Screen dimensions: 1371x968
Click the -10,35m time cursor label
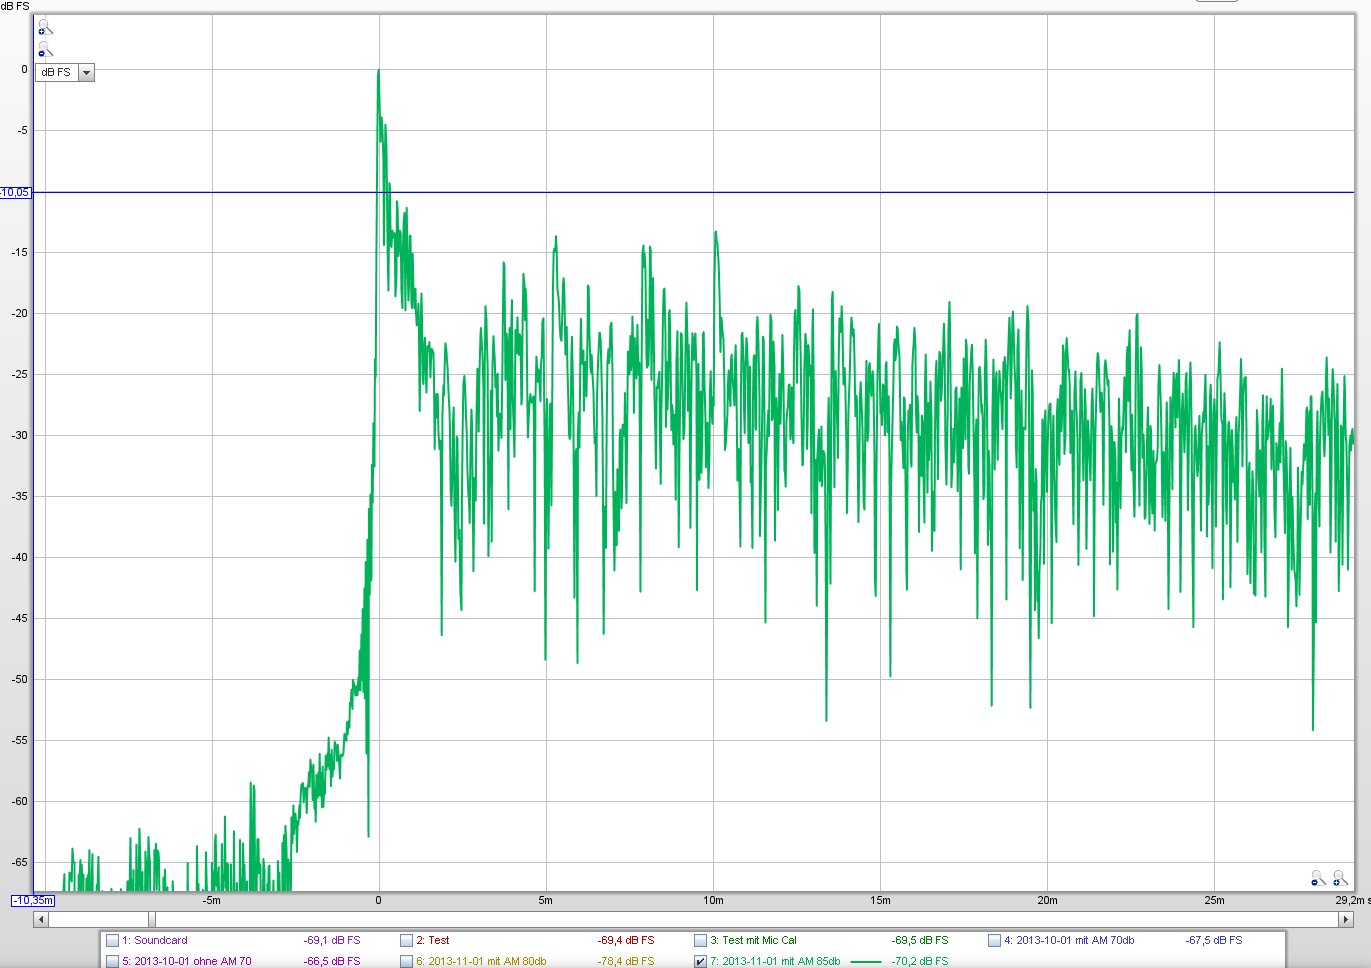[33, 901]
